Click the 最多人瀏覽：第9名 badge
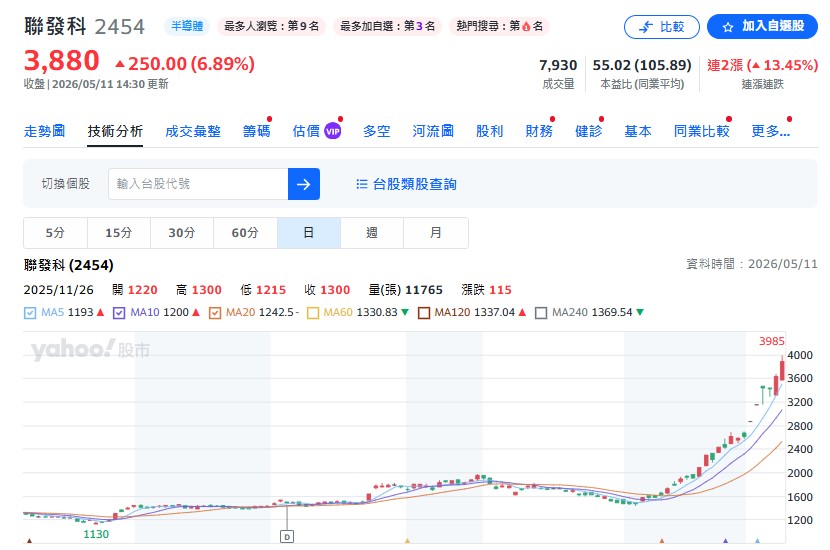The height and width of the screenshot is (550, 830). (272, 26)
